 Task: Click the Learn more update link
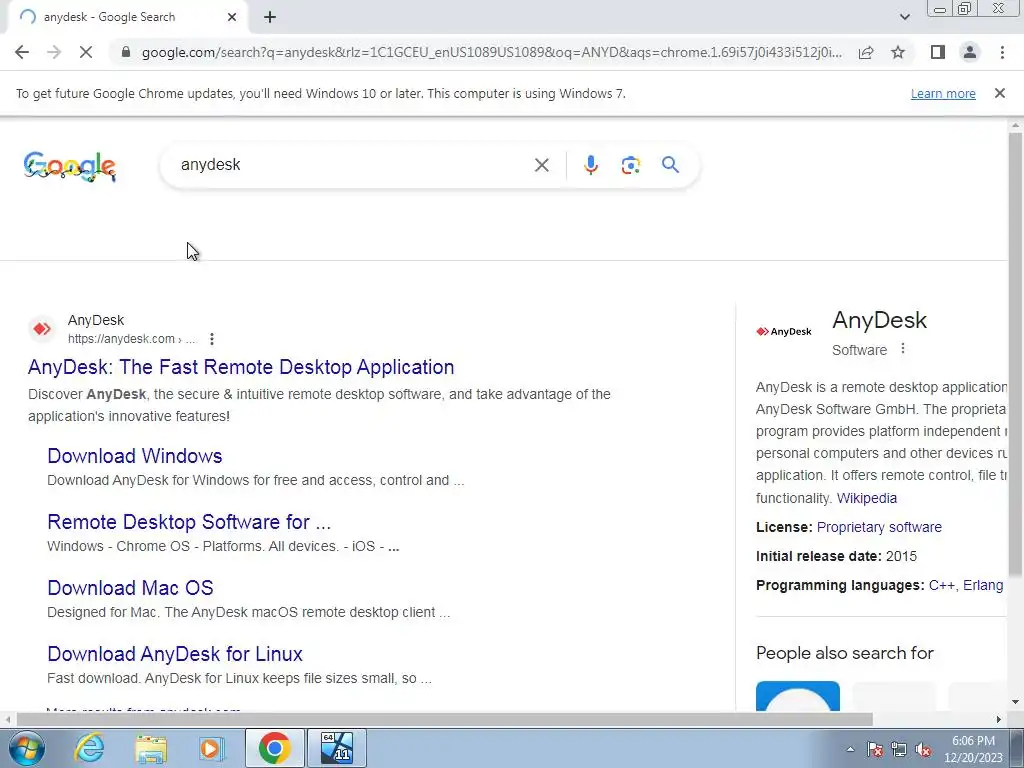point(943,93)
